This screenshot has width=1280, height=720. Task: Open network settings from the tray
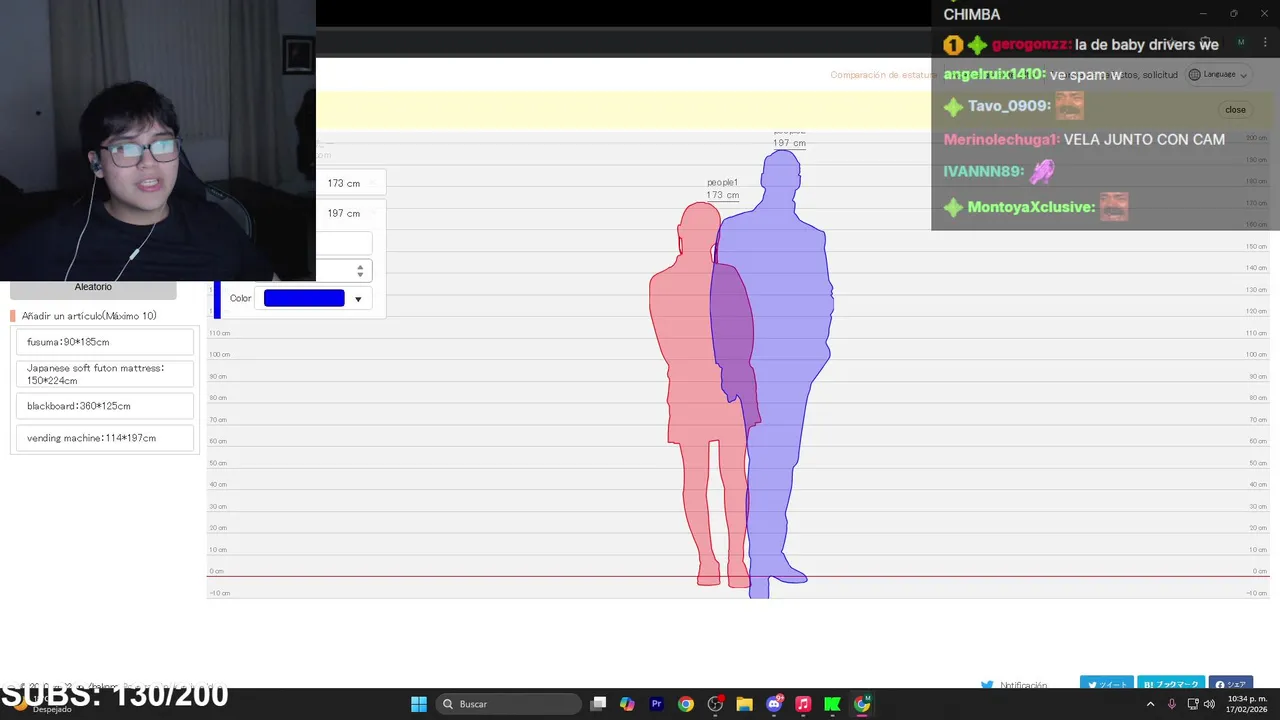click(1193, 704)
